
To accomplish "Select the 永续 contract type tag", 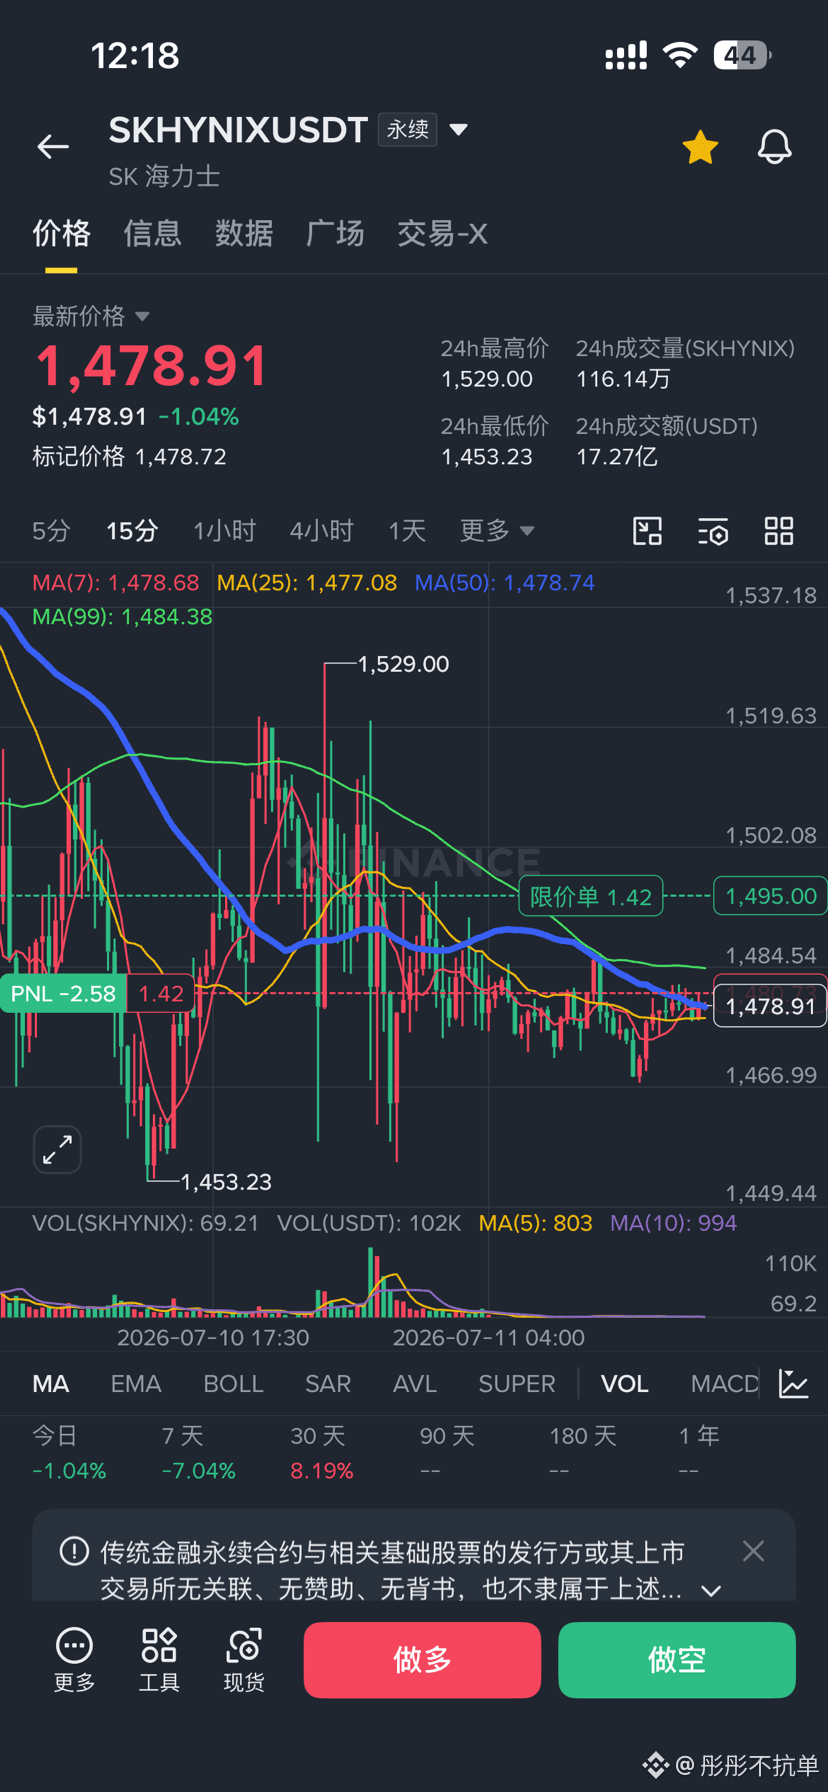I will coord(408,130).
